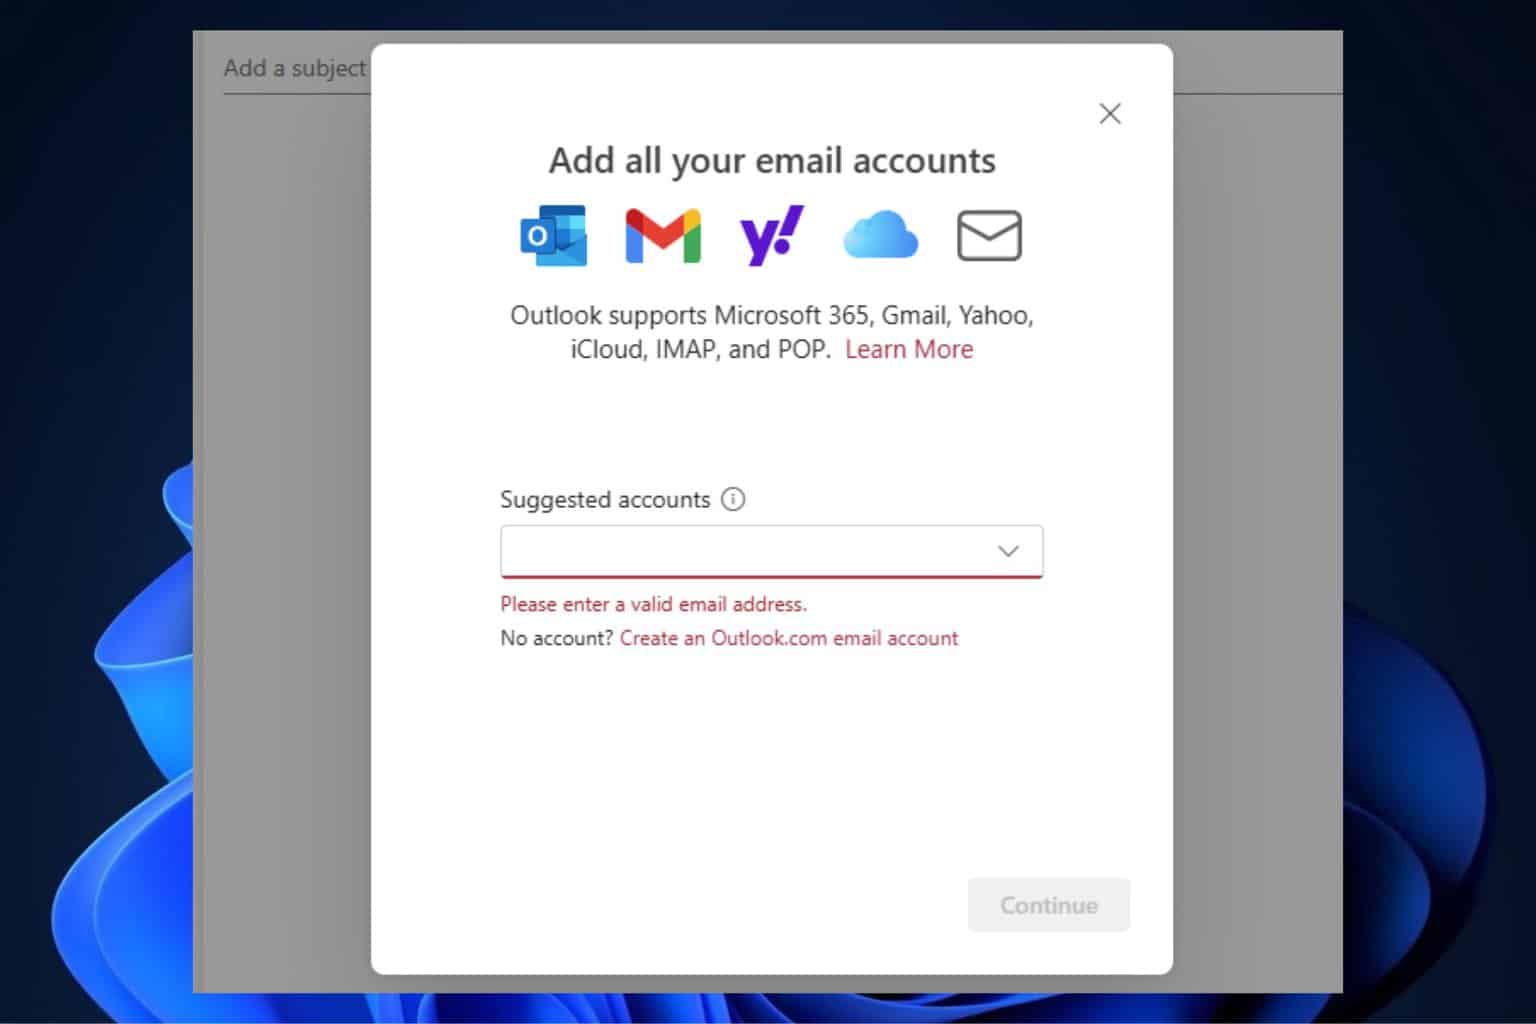The image size is (1536, 1024).
Task: Click the iCloud cloud icon
Action: (880, 235)
